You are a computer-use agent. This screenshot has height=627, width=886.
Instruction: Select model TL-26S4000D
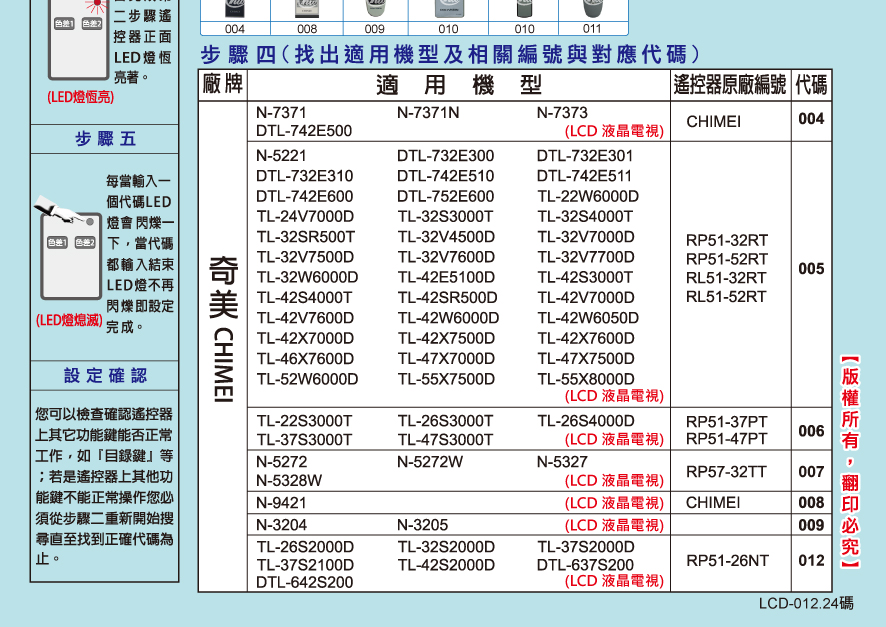[x=585, y=421]
